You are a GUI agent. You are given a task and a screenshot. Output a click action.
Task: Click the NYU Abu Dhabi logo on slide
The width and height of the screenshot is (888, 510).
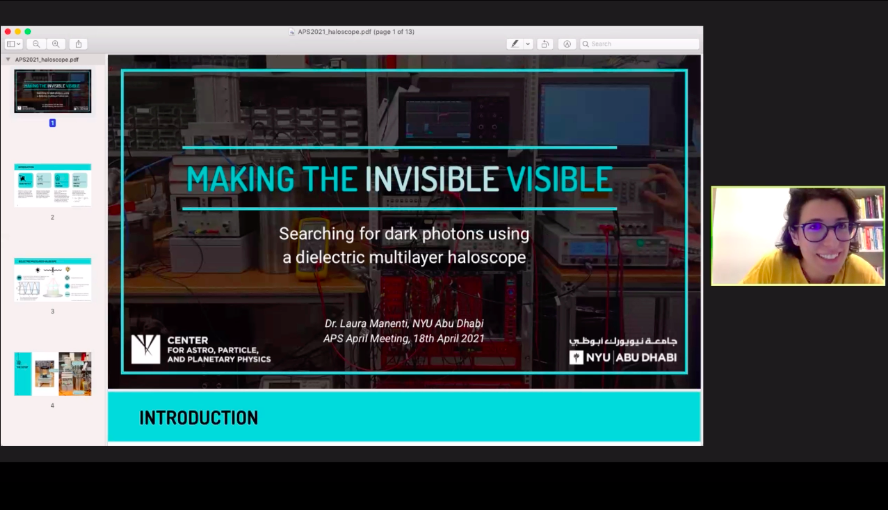coord(623,350)
